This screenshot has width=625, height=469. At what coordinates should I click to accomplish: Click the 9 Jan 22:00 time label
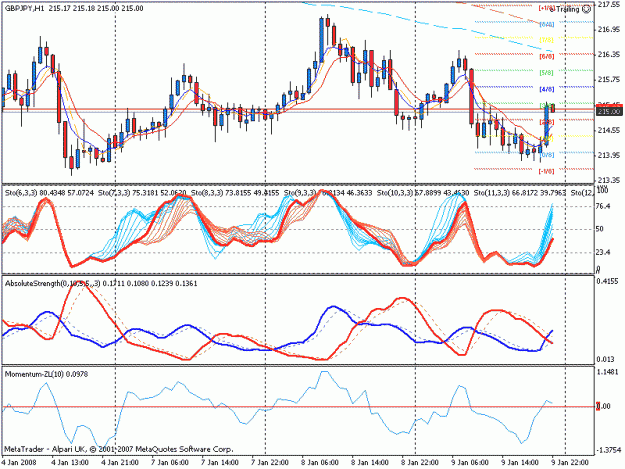570,462
